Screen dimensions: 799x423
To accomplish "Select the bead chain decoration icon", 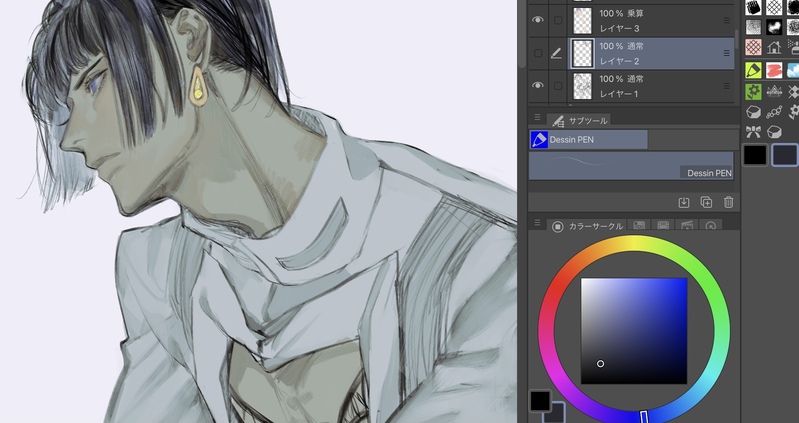I will pos(774,112).
